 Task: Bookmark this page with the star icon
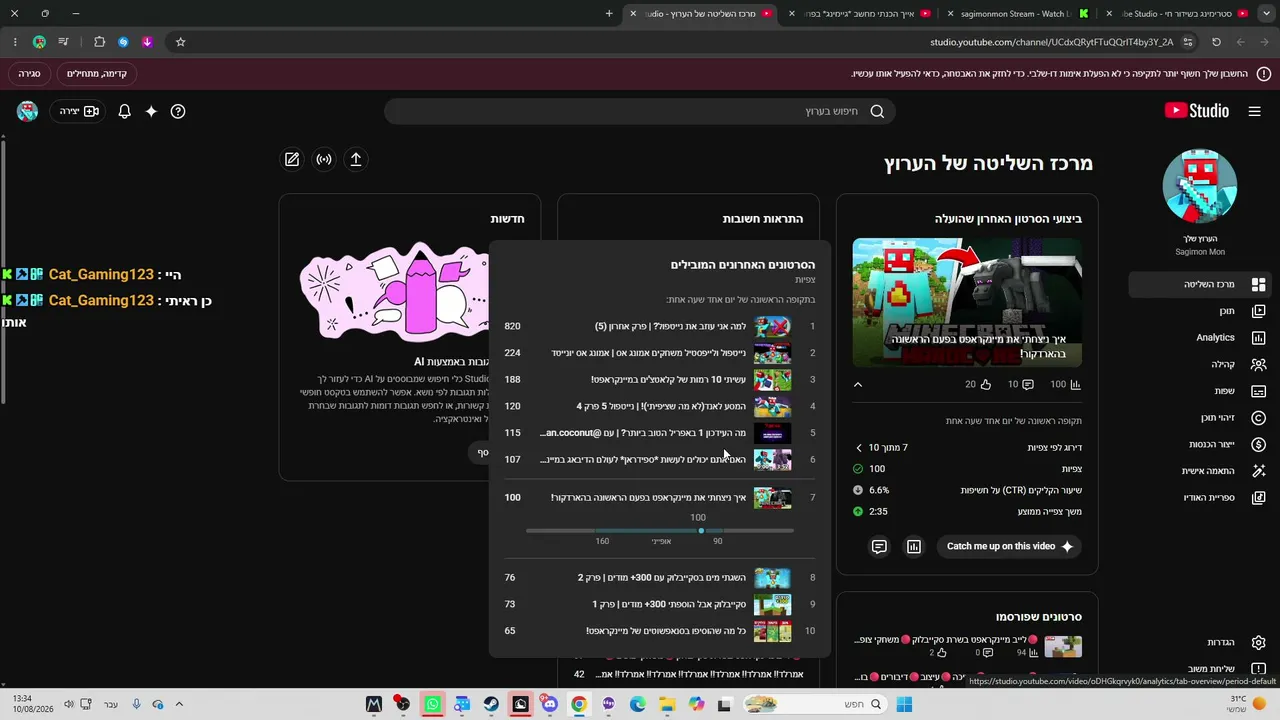[180, 42]
